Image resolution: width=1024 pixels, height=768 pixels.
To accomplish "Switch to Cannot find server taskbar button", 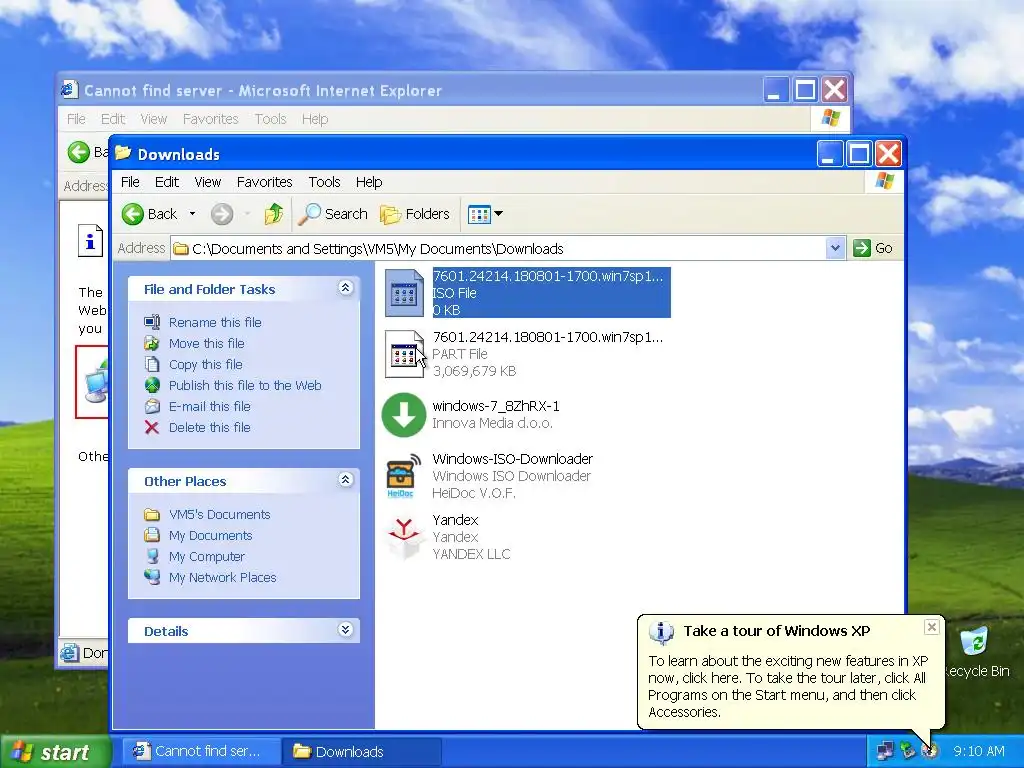I will (201, 752).
